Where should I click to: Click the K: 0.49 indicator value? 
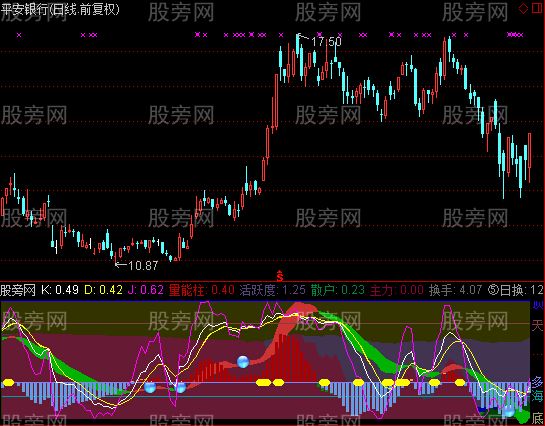coord(60,290)
